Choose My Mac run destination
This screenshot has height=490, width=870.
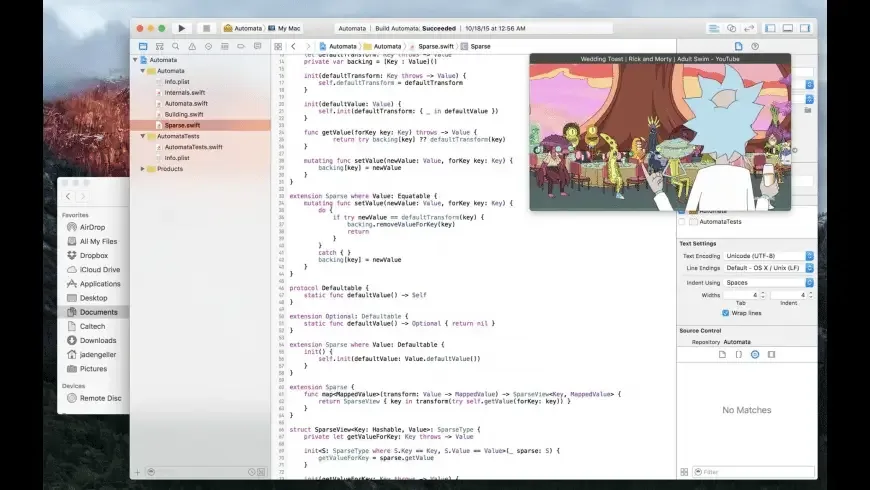[285, 28]
